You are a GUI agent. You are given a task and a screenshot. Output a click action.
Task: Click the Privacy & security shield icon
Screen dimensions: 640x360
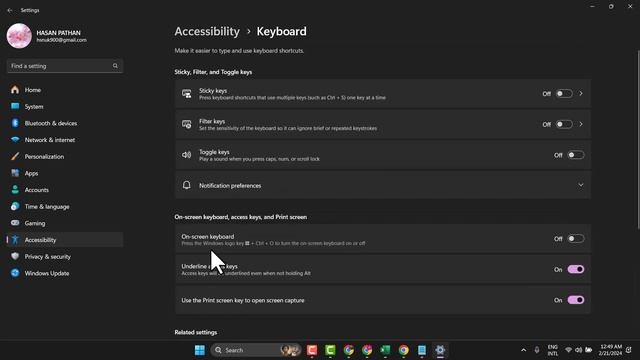click(15, 256)
